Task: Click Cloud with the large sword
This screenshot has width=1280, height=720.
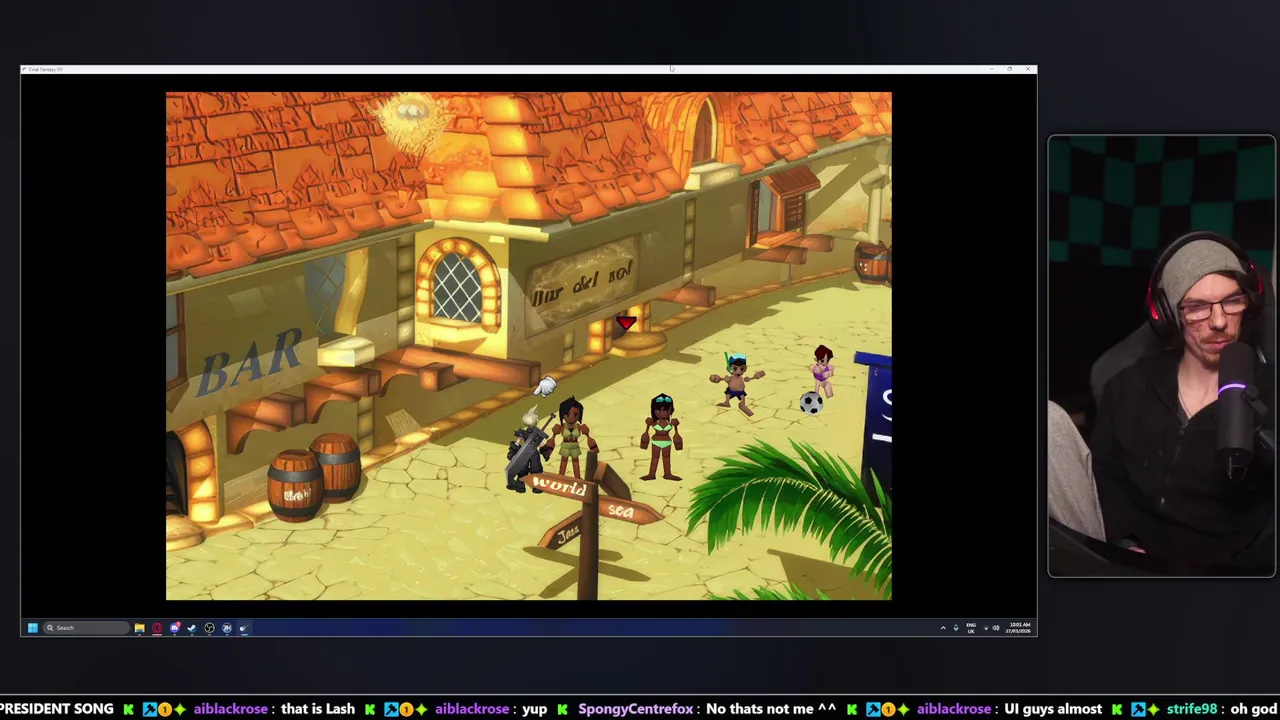Action: pyautogui.click(x=526, y=450)
